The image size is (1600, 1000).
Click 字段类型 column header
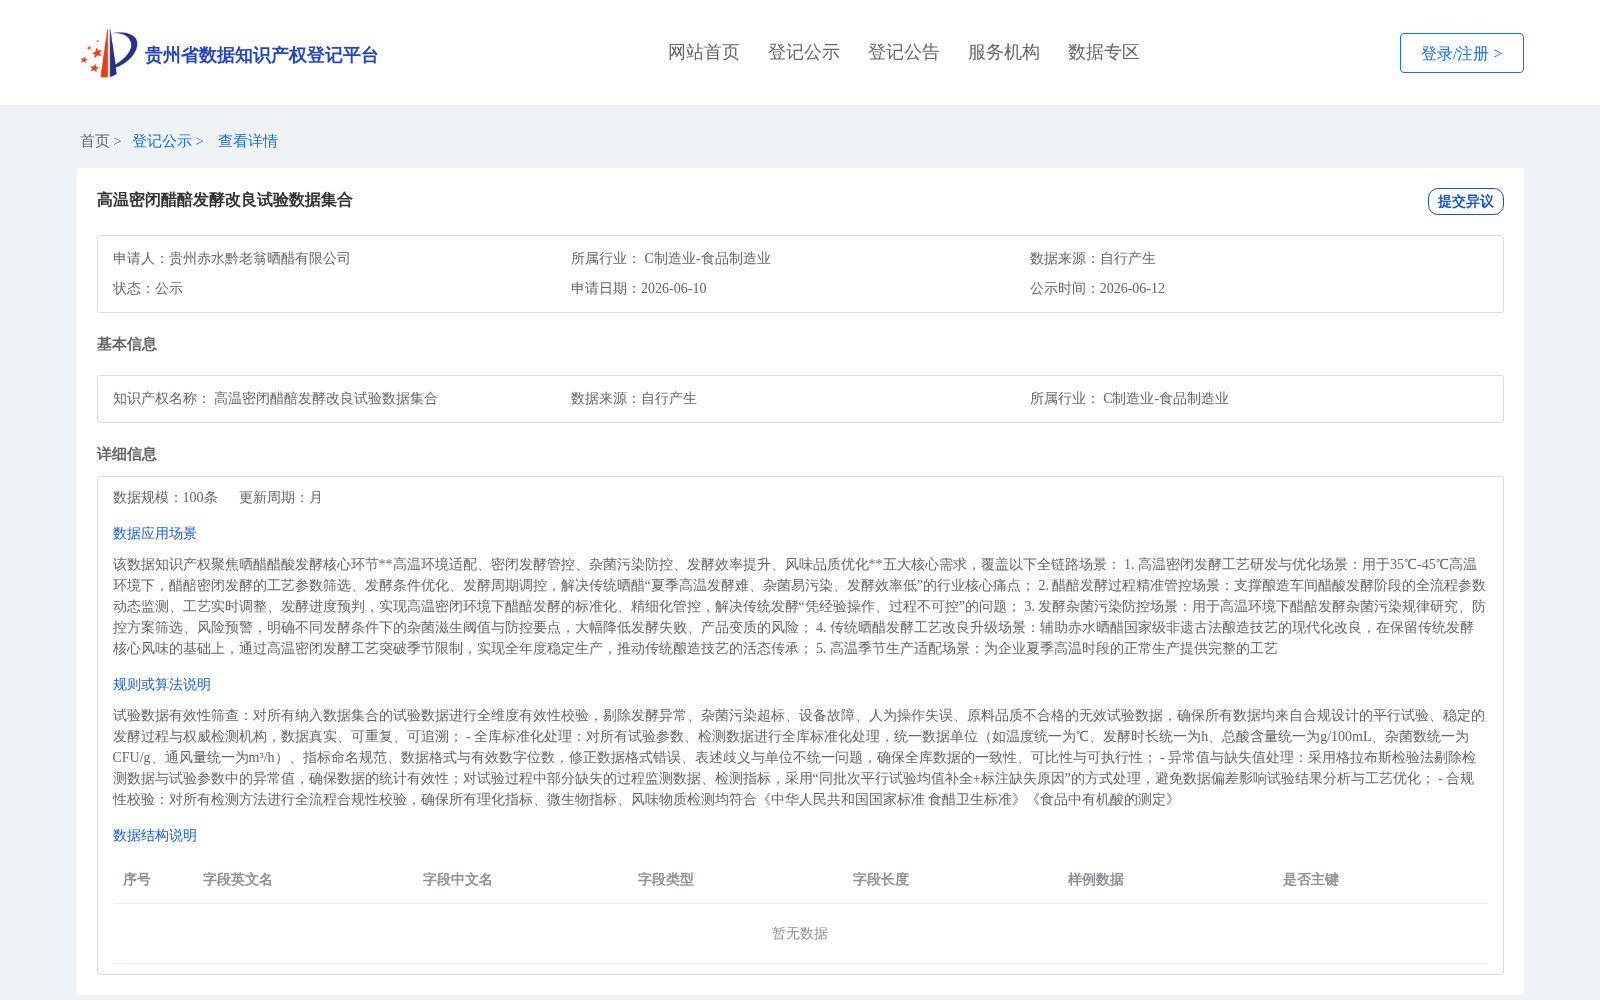[666, 879]
